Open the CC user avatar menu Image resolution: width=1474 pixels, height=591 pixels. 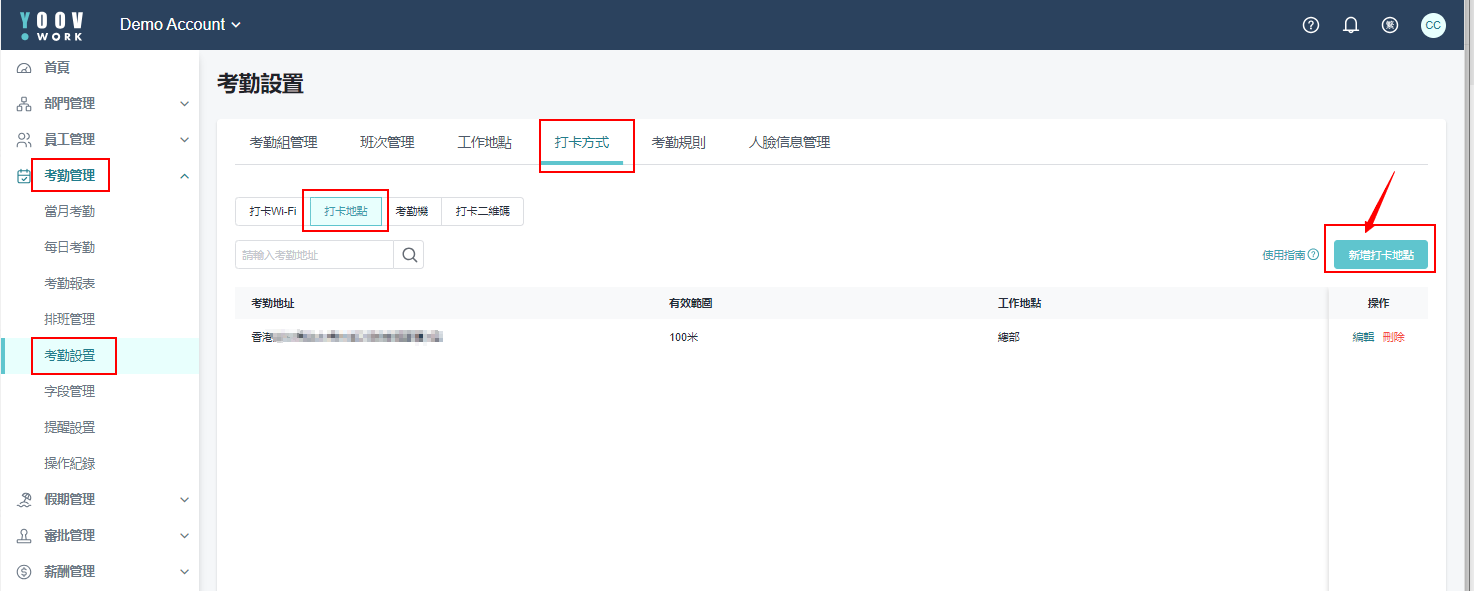[x=1433, y=25]
